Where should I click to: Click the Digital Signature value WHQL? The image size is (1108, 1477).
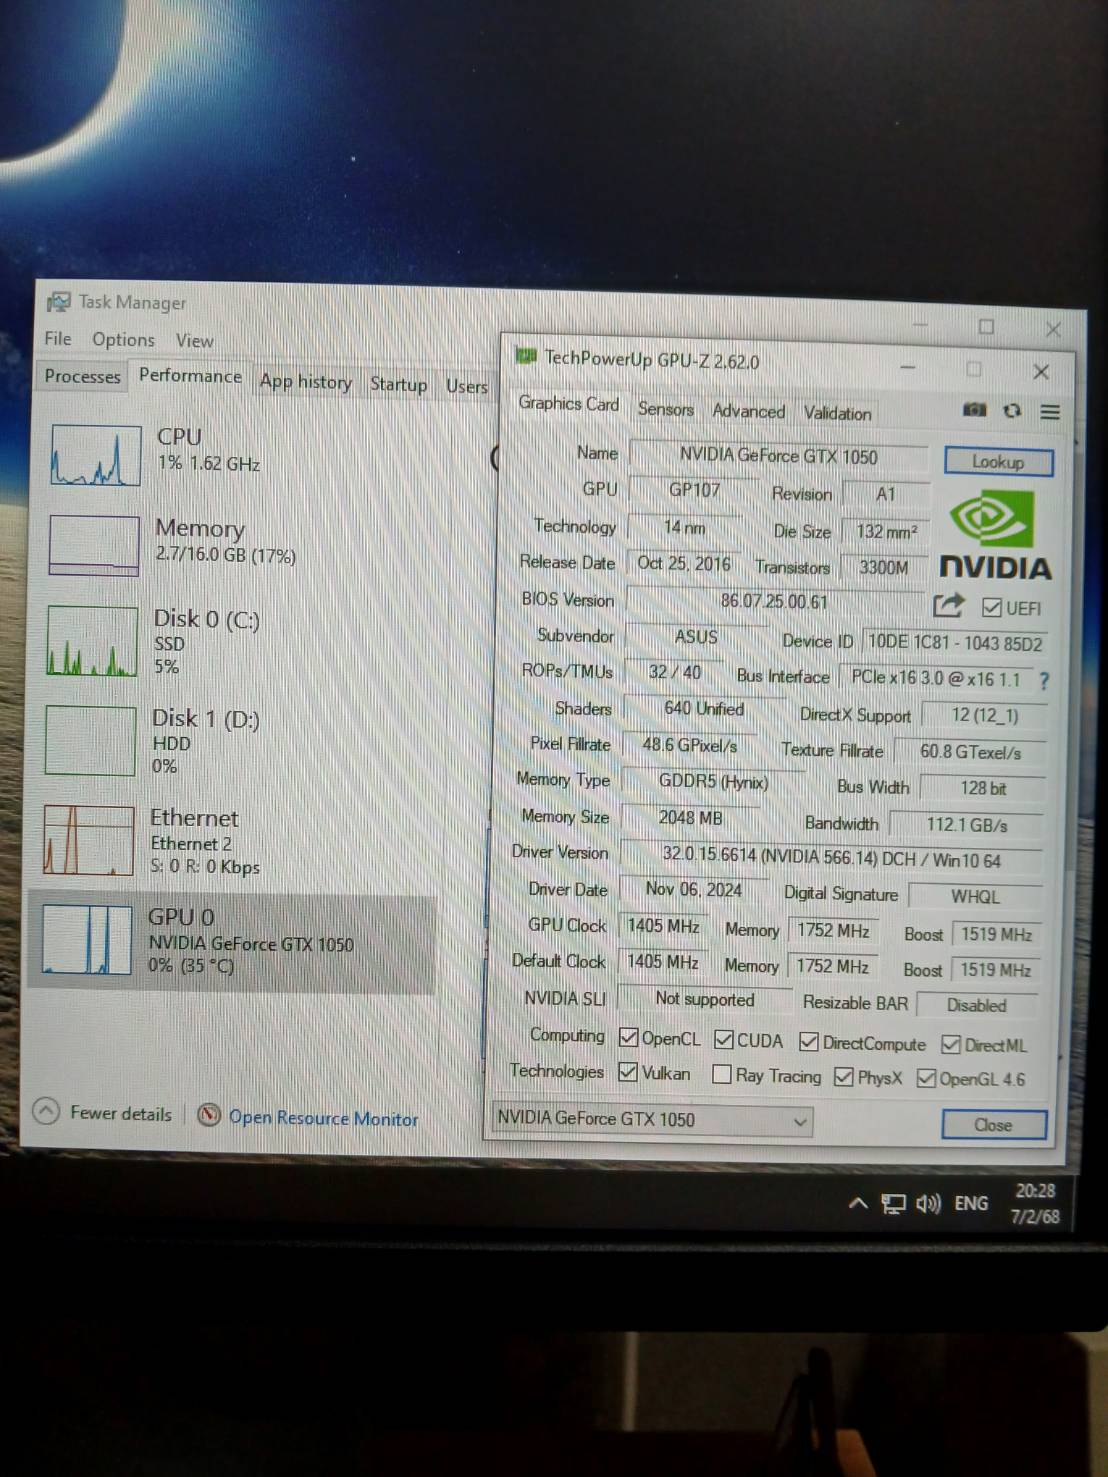pos(975,897)
